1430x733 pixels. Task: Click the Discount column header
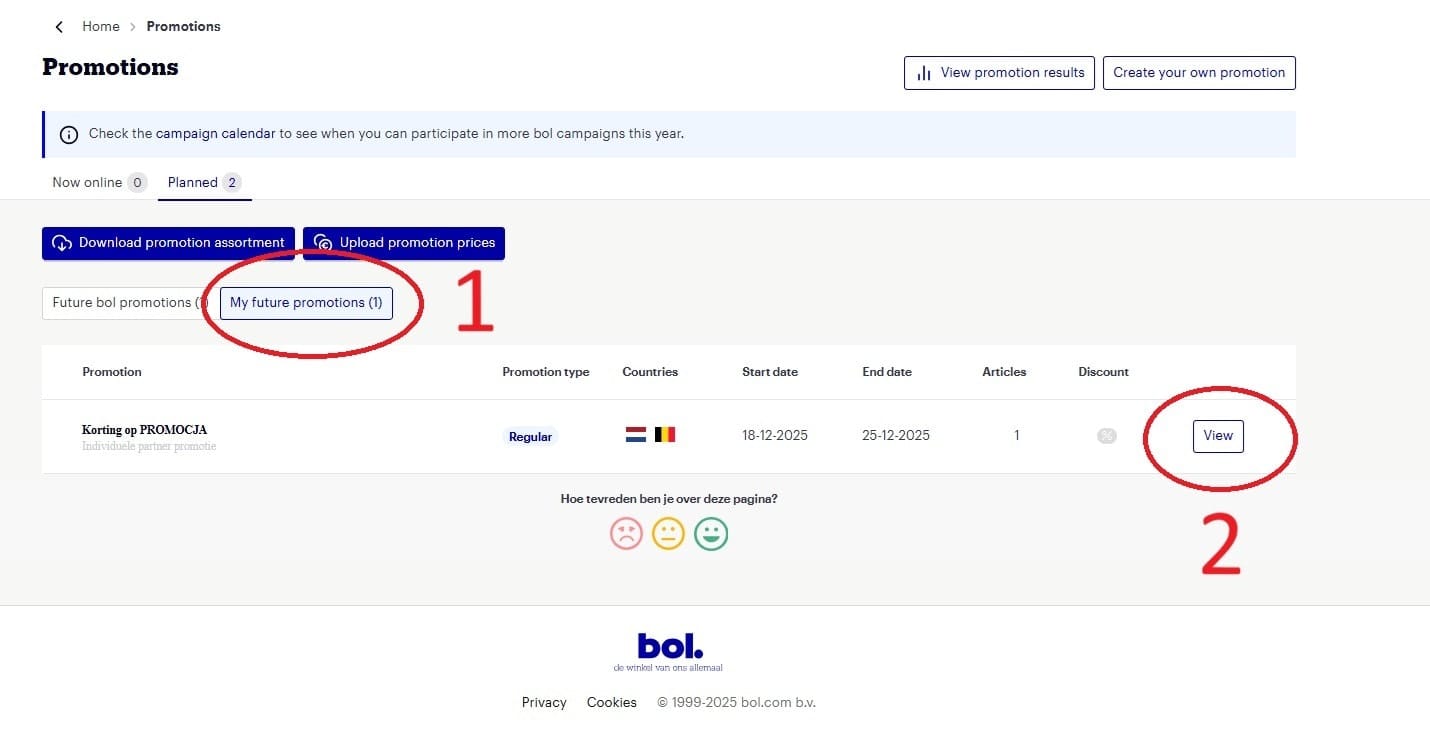[x=1103, y=372]
